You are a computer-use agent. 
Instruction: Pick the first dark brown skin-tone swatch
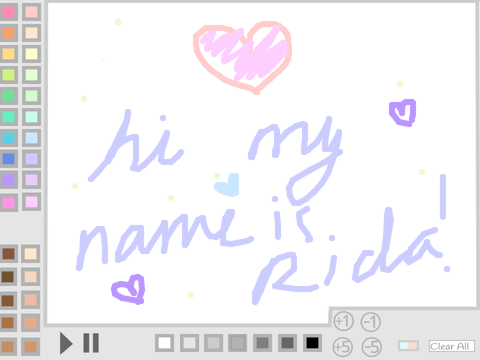pyautogui.click(x=8, y=254)
